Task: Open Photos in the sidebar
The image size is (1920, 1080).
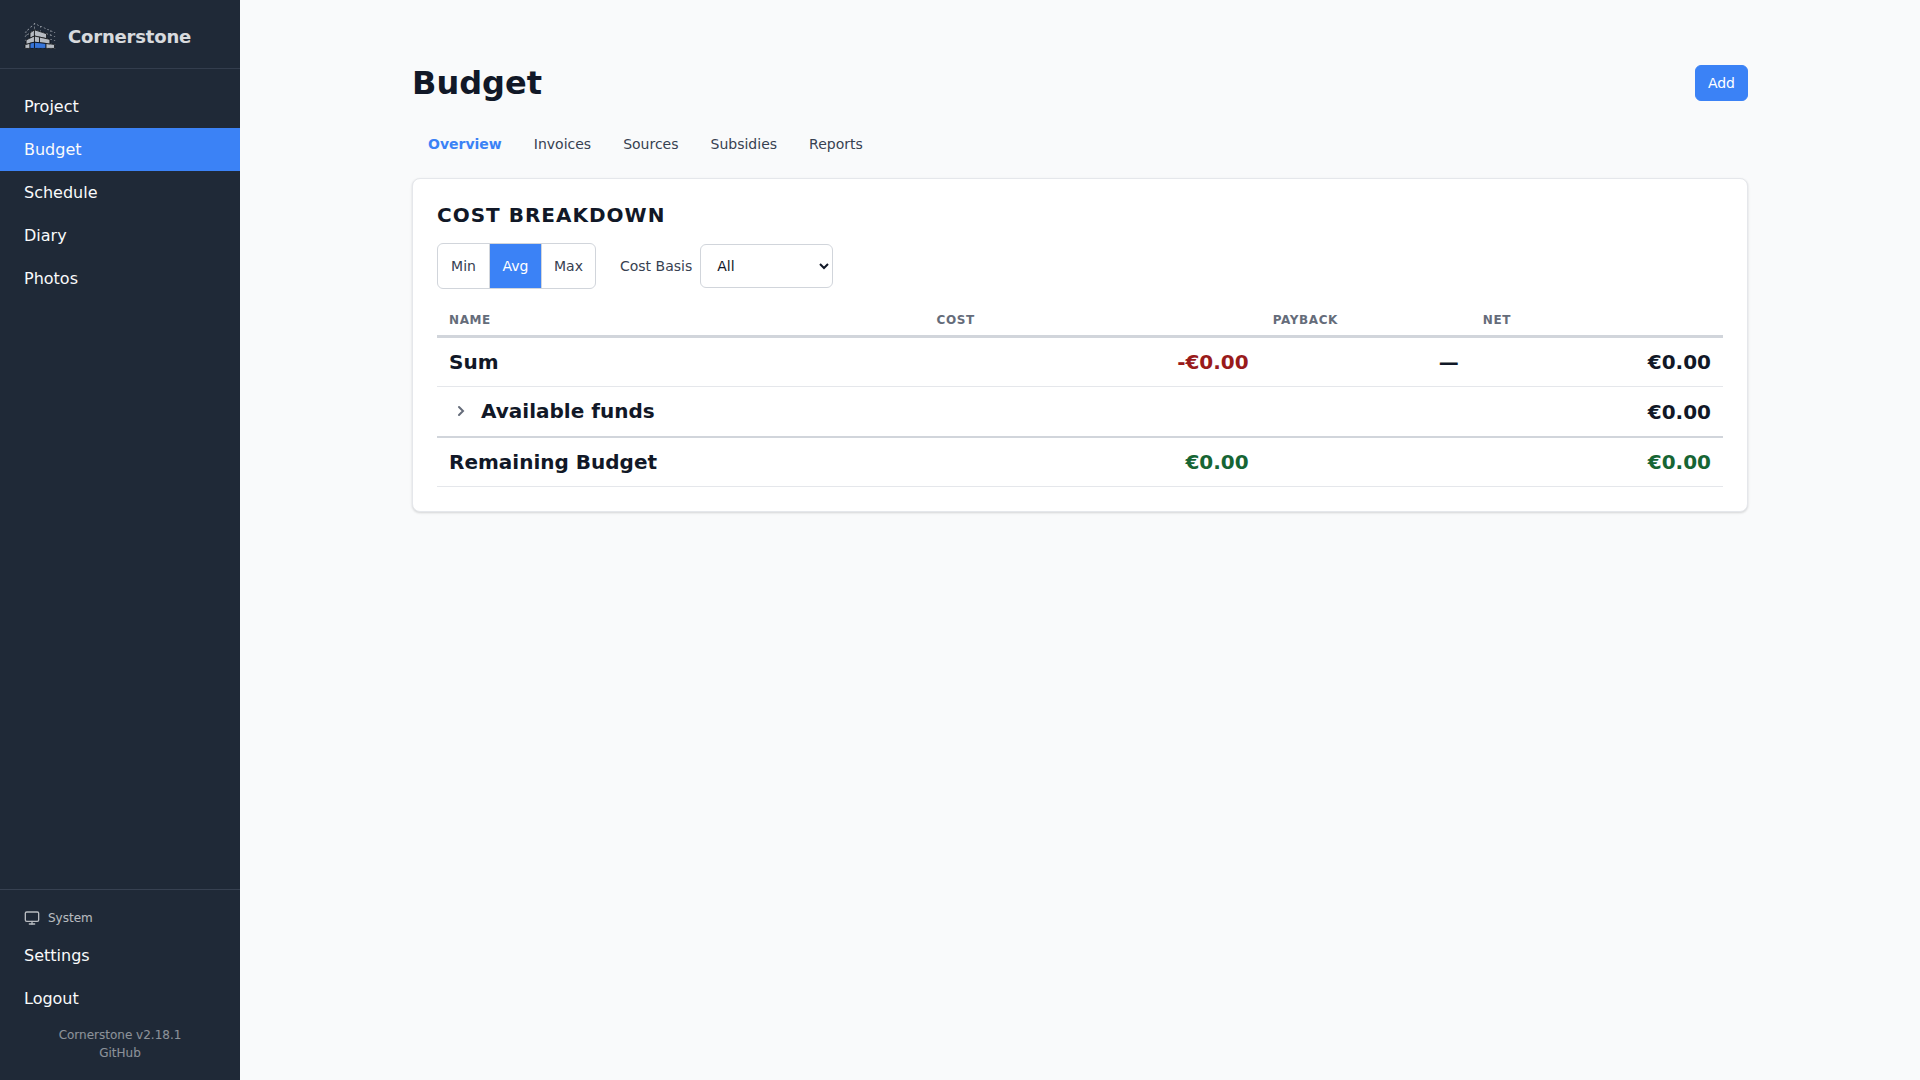Action: [120, 278]
